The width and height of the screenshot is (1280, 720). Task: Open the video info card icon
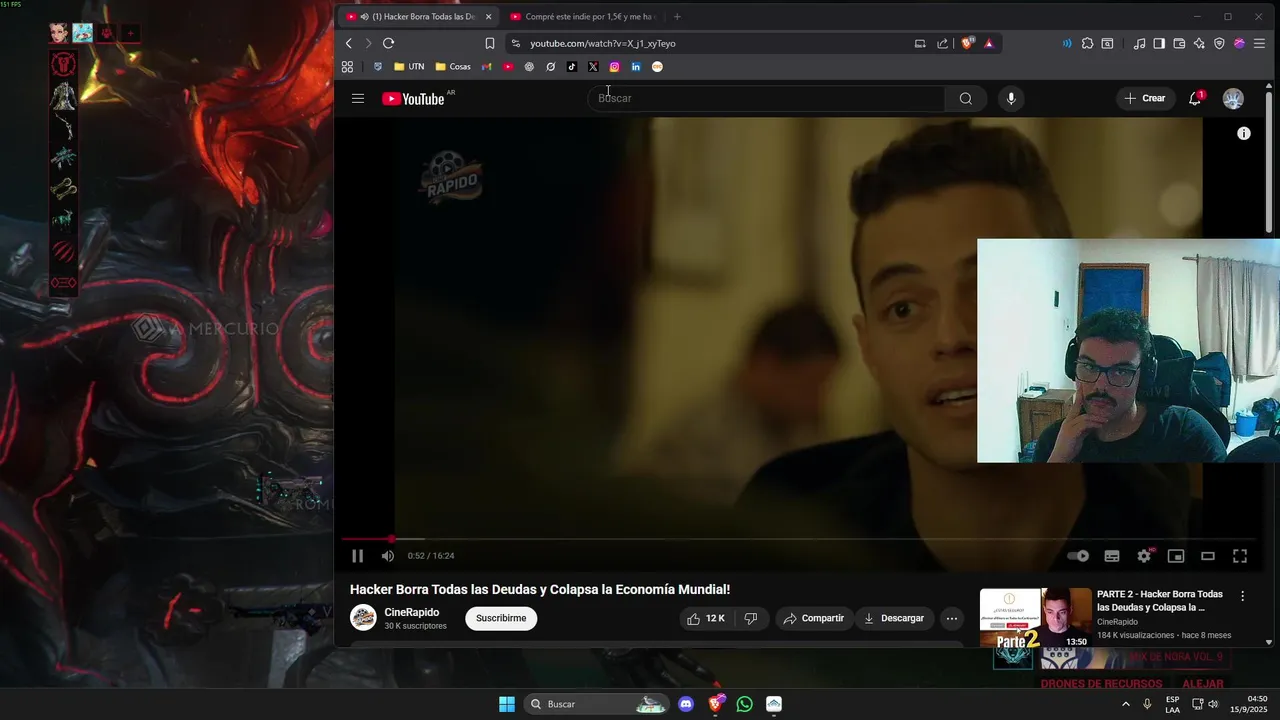(x=1244, y=133)
